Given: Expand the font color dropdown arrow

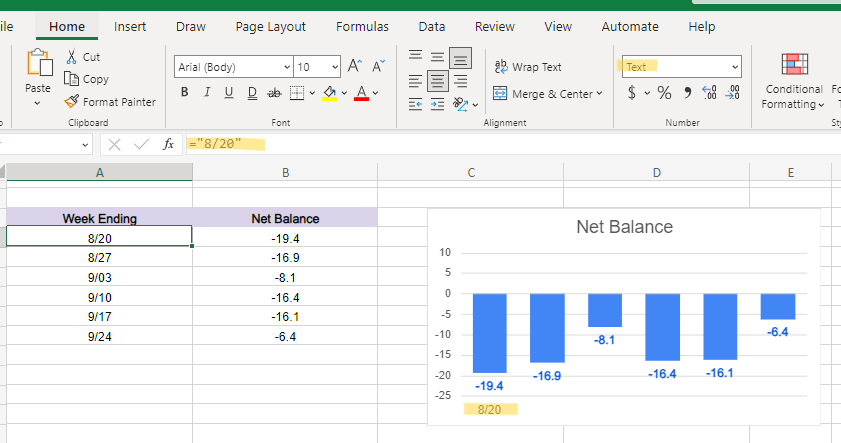Looking at the screenshot, I should (x=375, y=93).
